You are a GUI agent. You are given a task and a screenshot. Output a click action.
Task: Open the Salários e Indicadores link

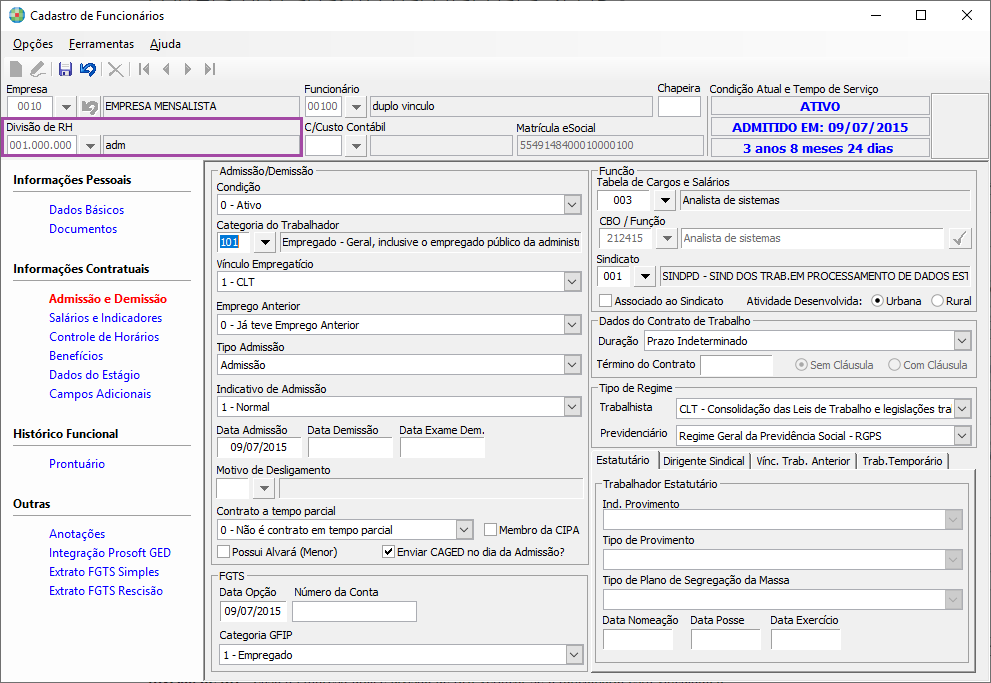106,318
